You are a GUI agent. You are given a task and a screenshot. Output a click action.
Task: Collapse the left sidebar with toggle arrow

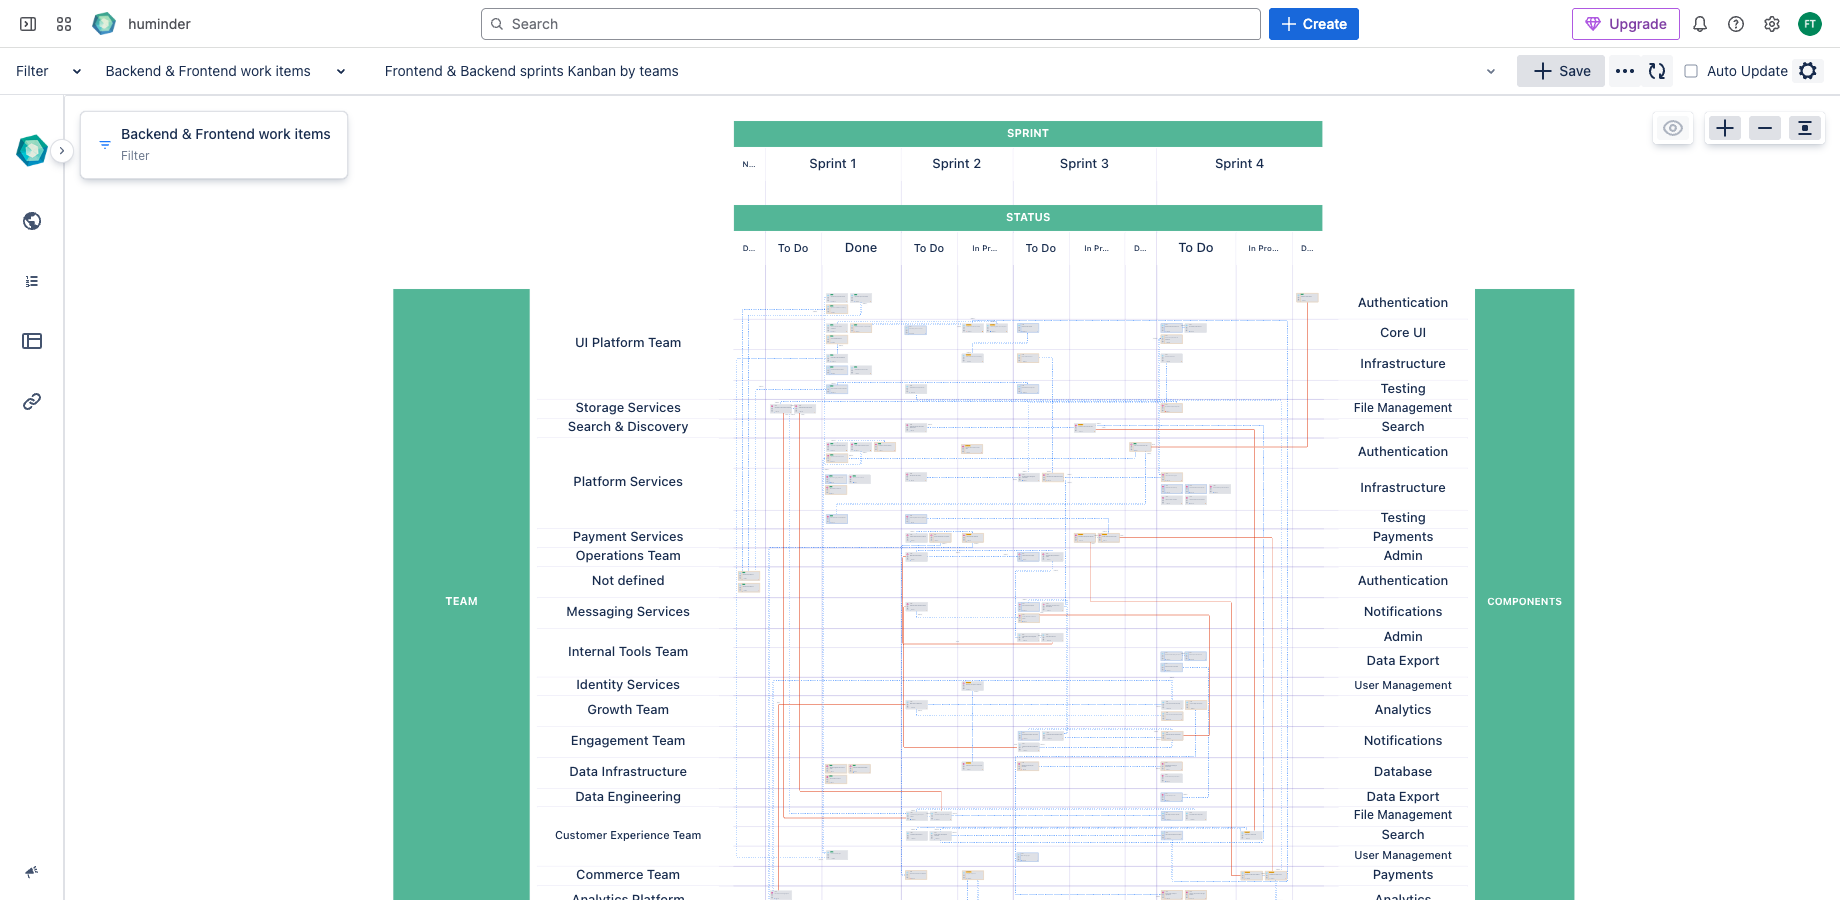tap(27, 23)
